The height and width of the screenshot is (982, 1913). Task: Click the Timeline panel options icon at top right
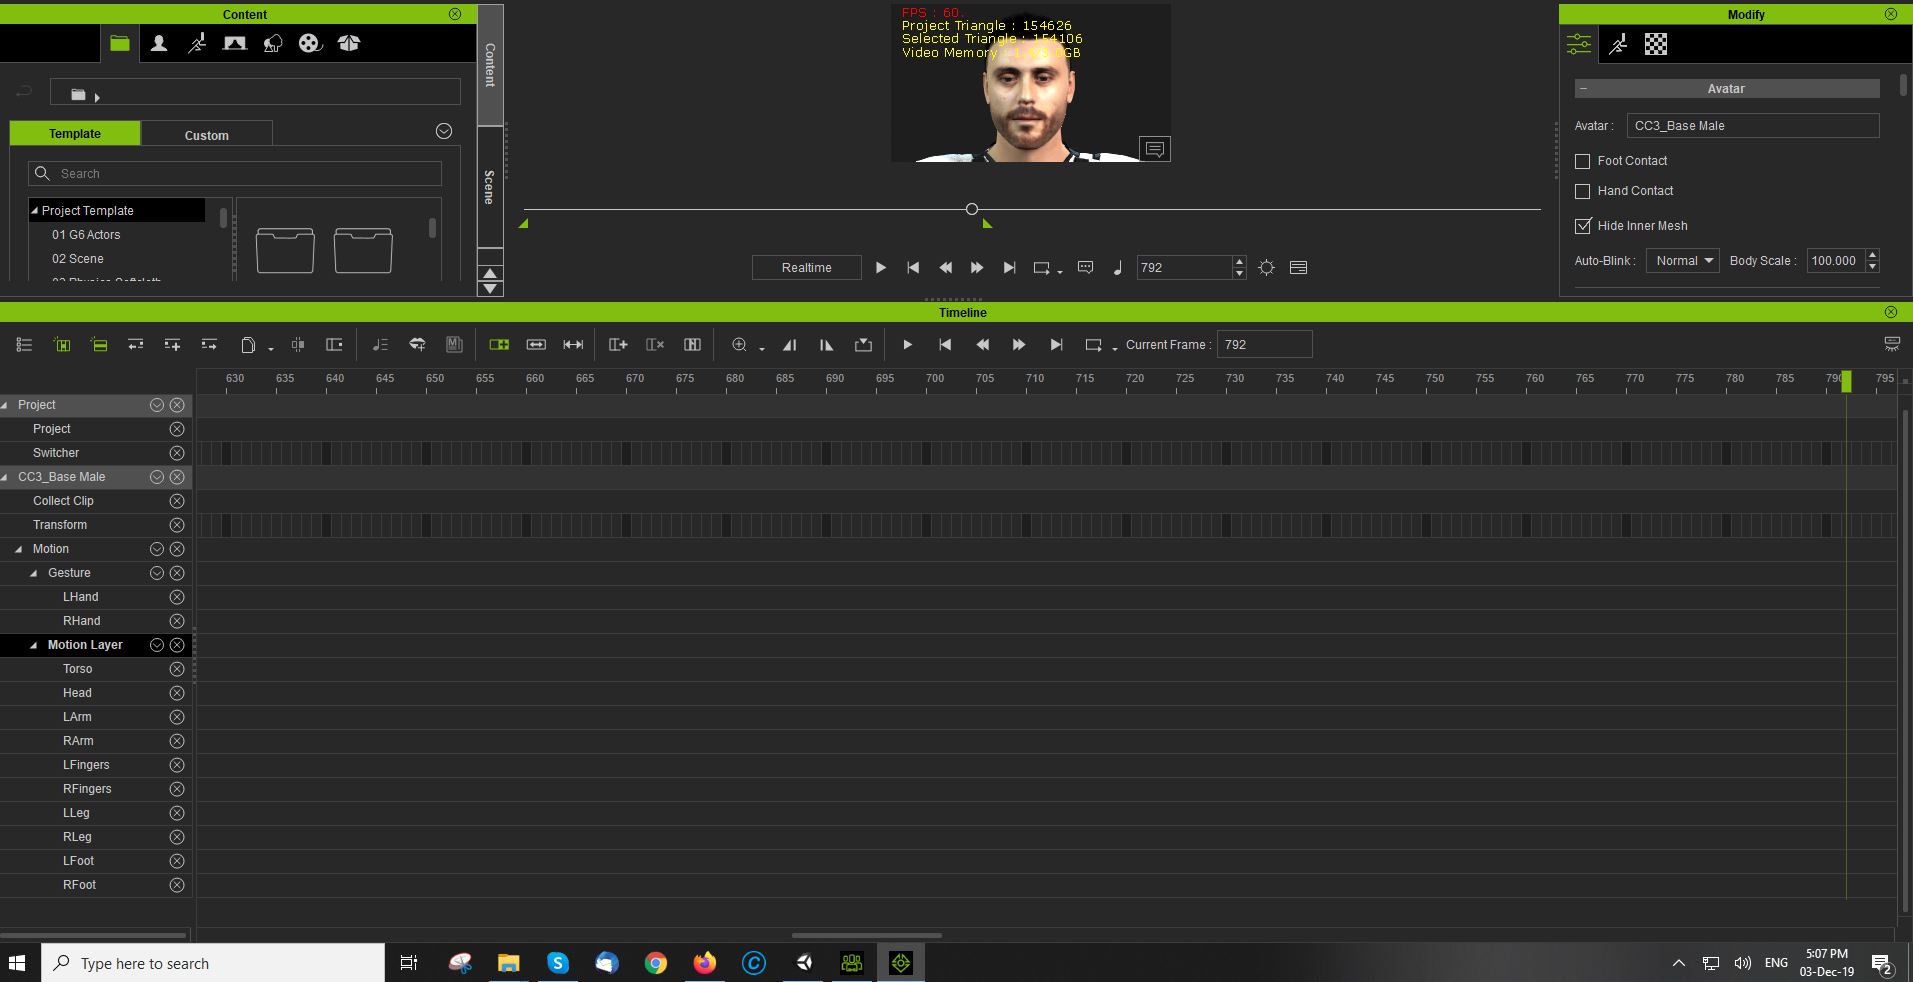(1892, 344)
